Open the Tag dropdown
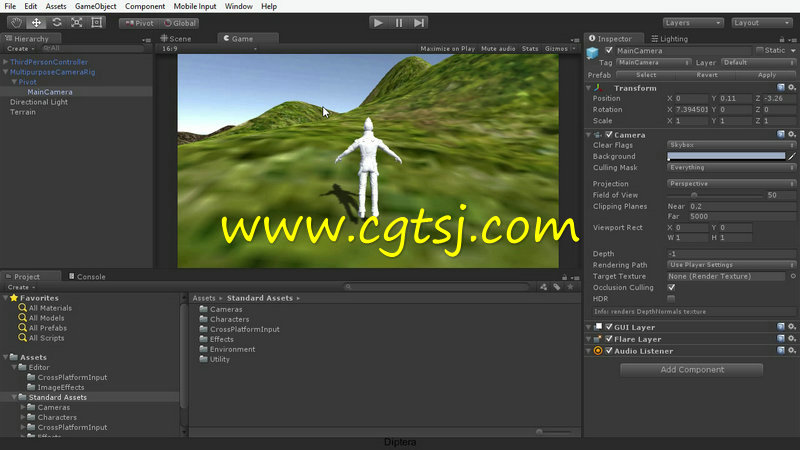800x450 pixels. pyautogui.click(x=654, y=62)
